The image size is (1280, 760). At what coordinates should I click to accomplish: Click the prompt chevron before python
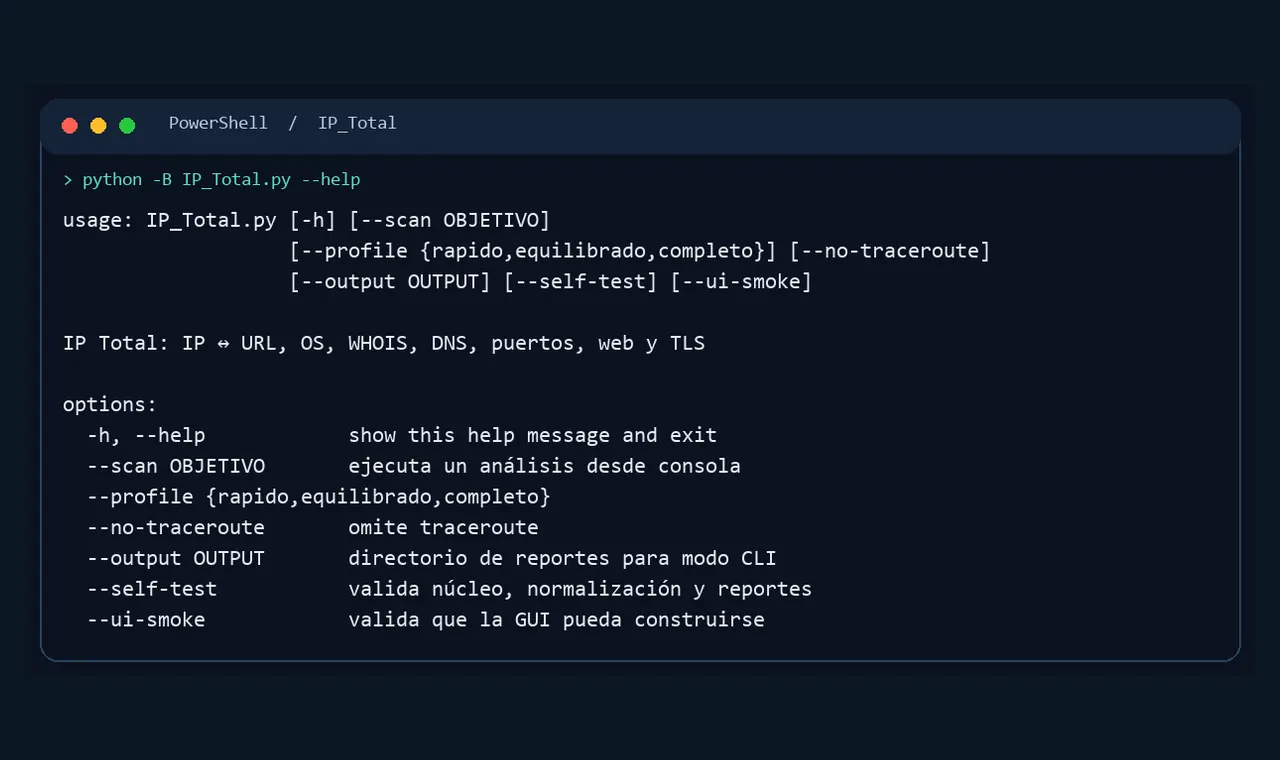(68, 180)
